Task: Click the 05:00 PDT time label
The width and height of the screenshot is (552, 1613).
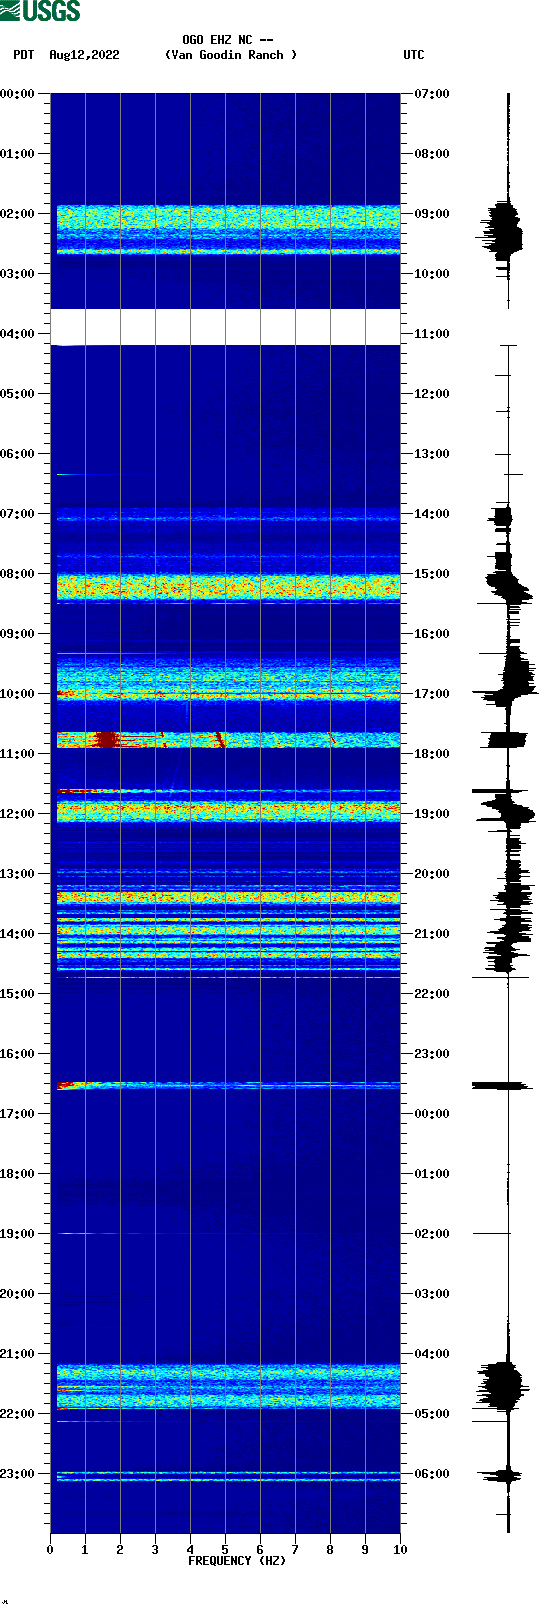Action: tap(18, 394)
